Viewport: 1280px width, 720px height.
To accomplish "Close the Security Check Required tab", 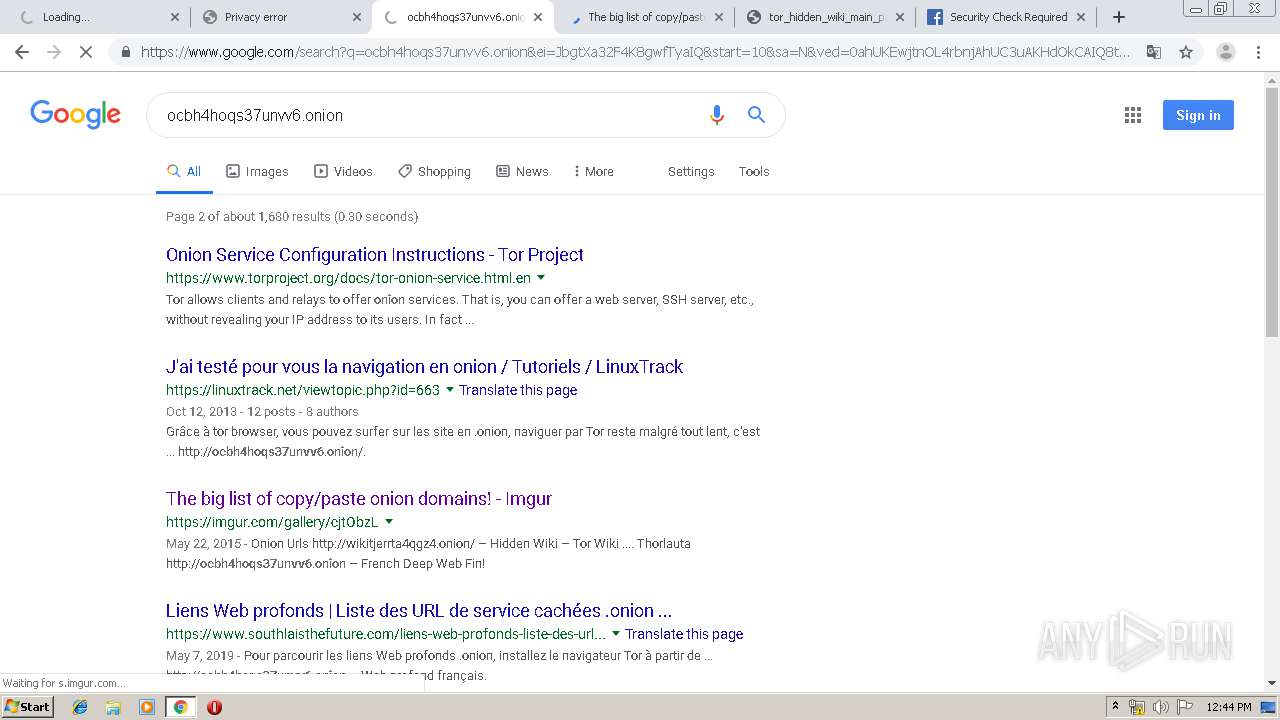I will (1081, 17).
